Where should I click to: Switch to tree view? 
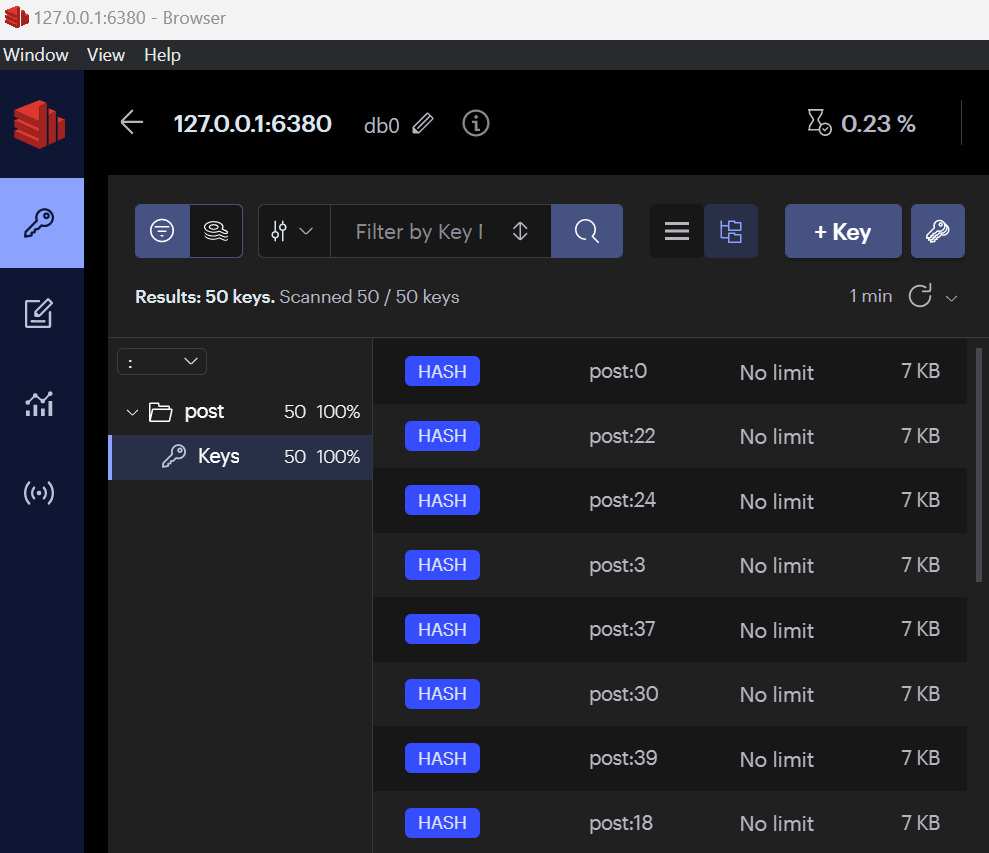[731, 232]
